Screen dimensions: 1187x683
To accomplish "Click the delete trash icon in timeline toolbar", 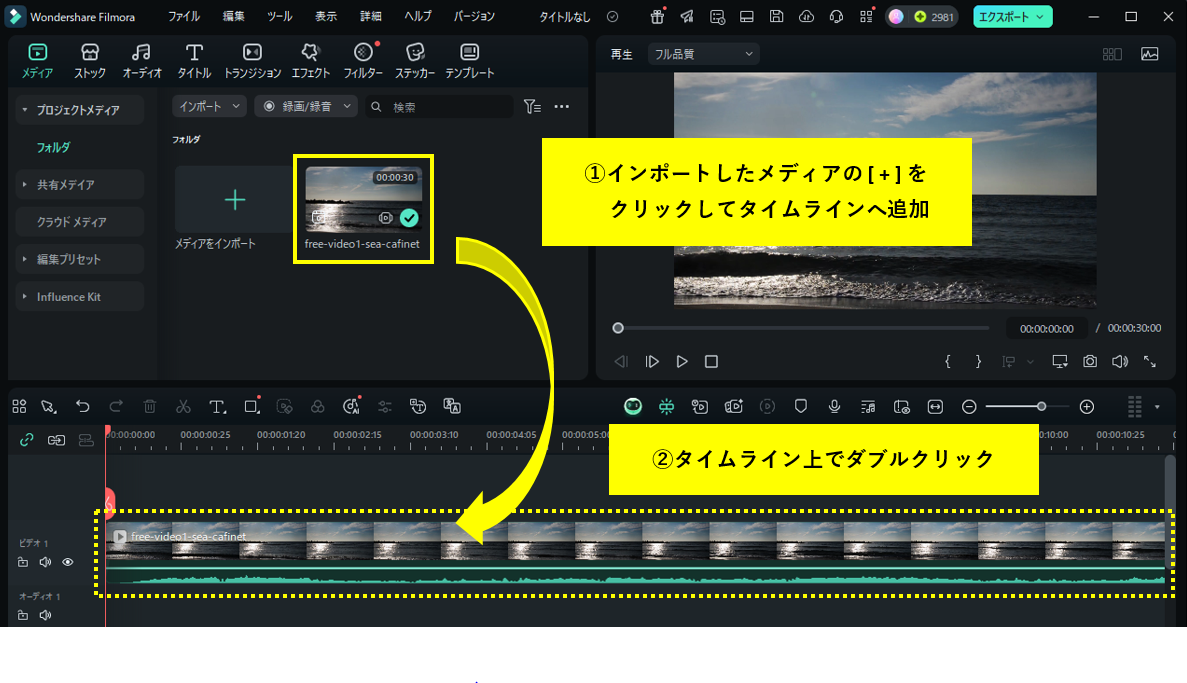I will click(150, 406).
